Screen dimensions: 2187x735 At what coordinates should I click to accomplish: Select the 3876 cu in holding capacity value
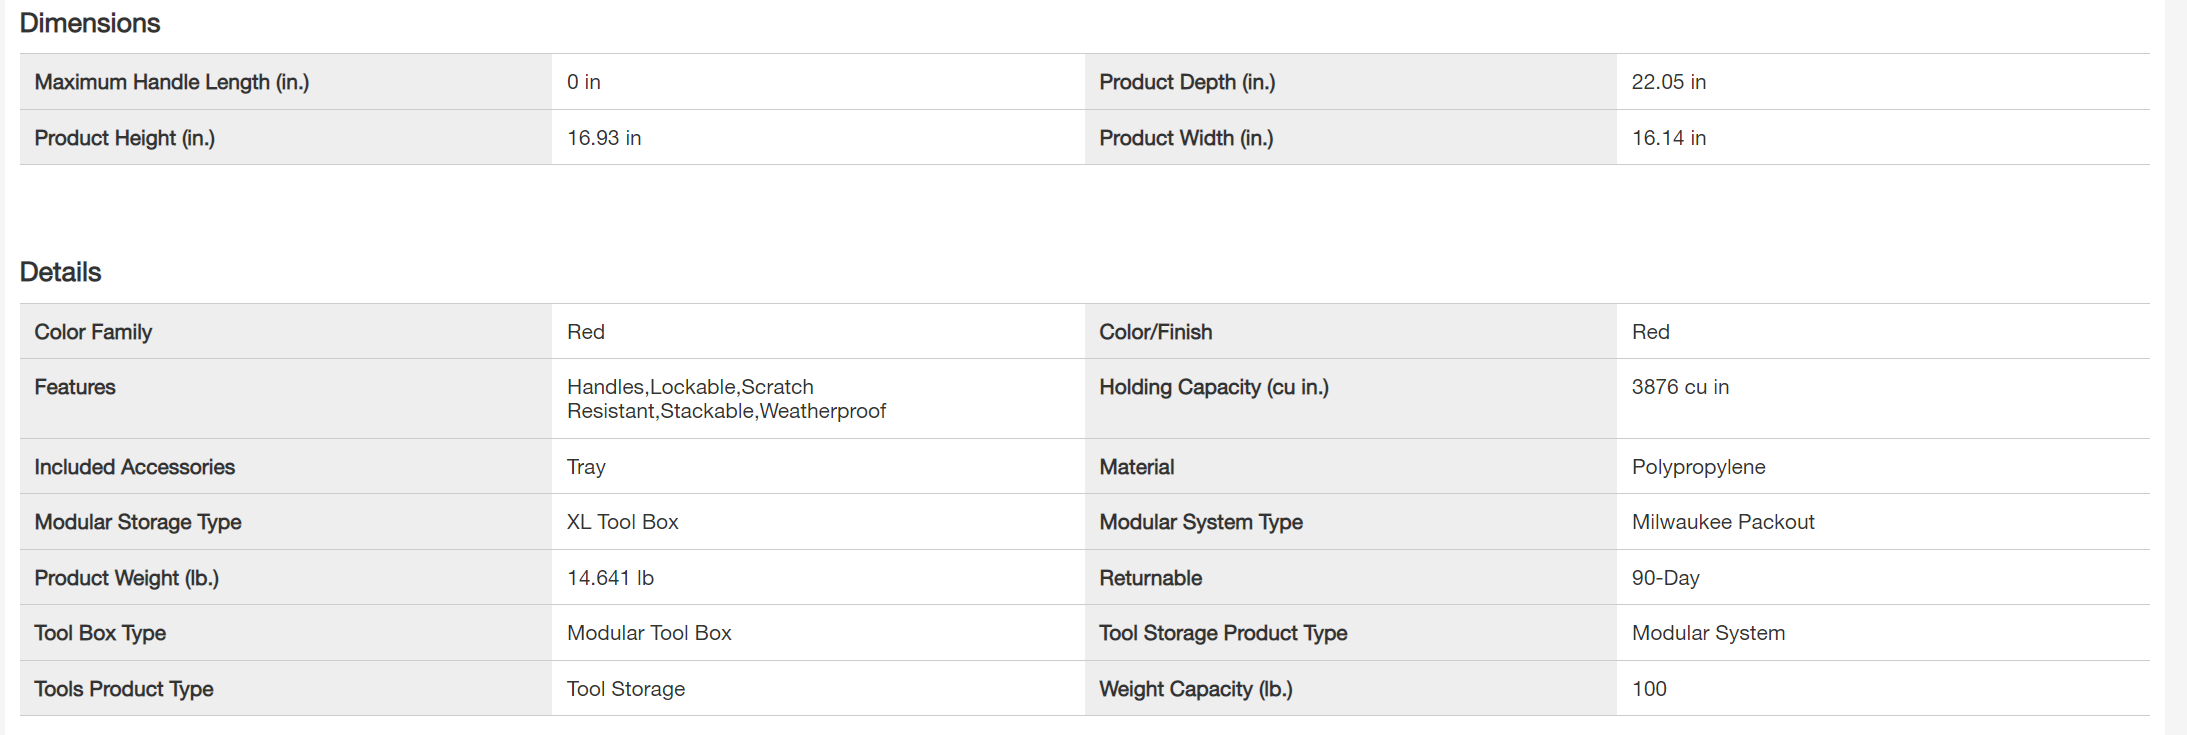click(x=1680, y=387)
